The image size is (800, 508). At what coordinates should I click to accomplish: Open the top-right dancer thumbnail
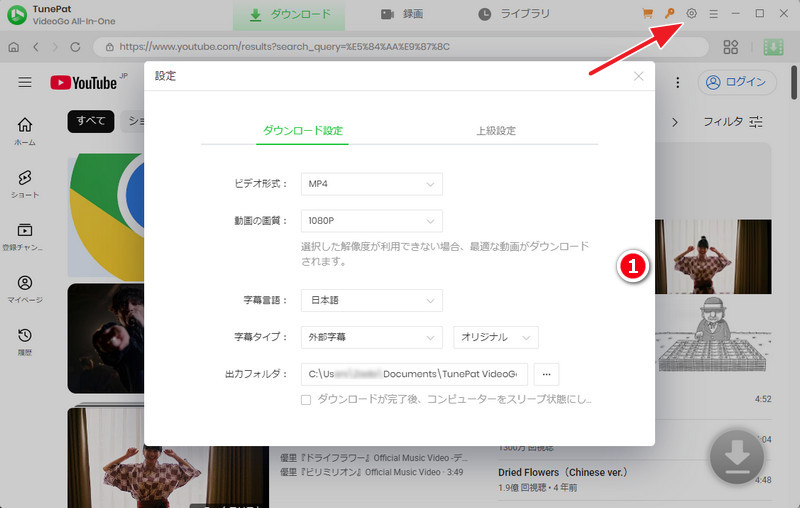(x=713, y=257)
